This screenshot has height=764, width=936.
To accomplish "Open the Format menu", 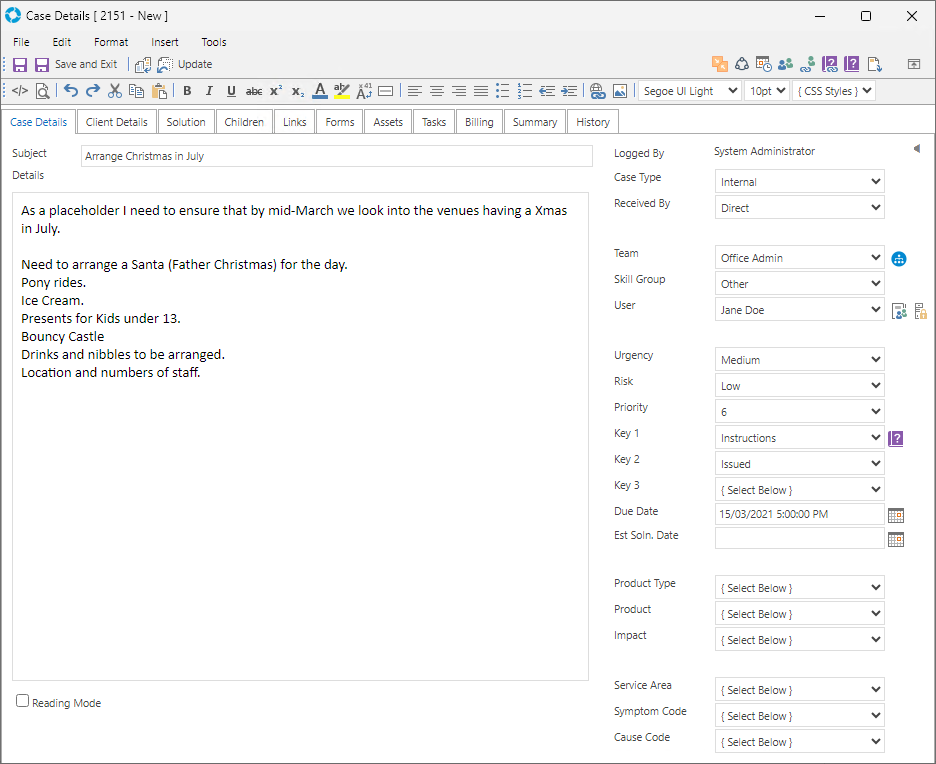I will tap(111, 42).
